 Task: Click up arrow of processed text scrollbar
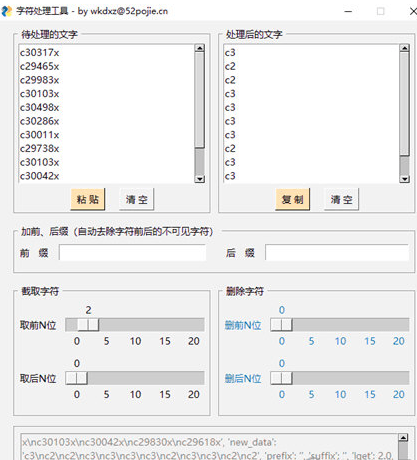404,48
